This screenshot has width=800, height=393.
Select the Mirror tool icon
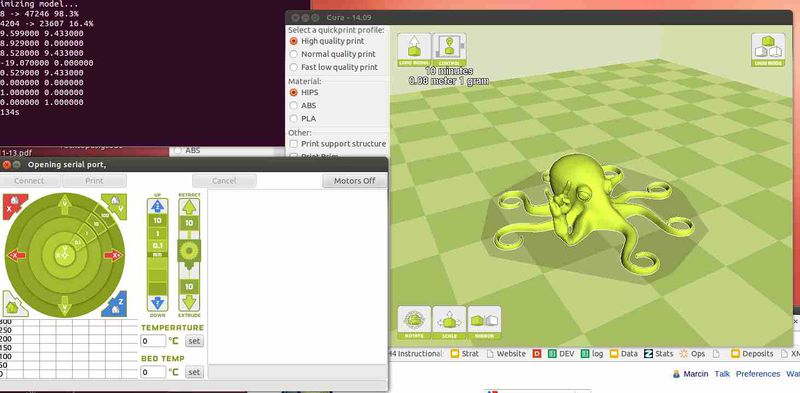(x=484, y=323)
